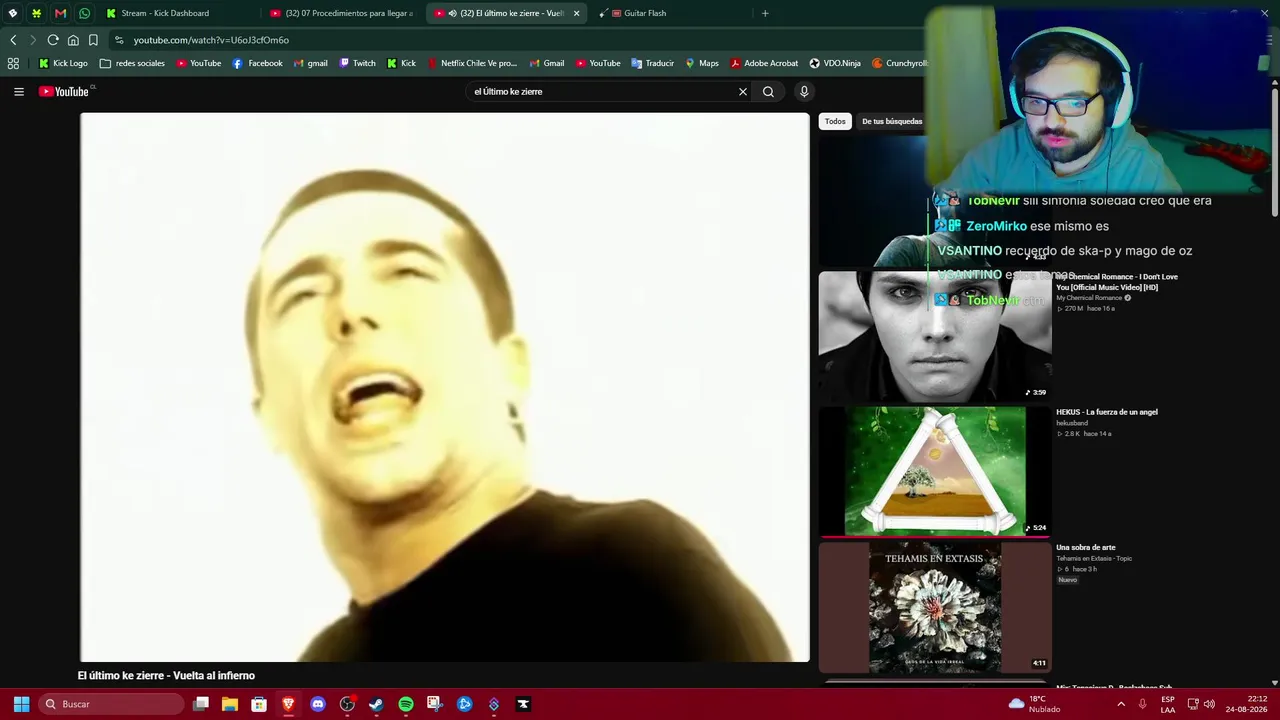The height and width of the screenshot is (720, 1280).
Task: Open Brave browser on the taskbar
Action: [288, 704]
